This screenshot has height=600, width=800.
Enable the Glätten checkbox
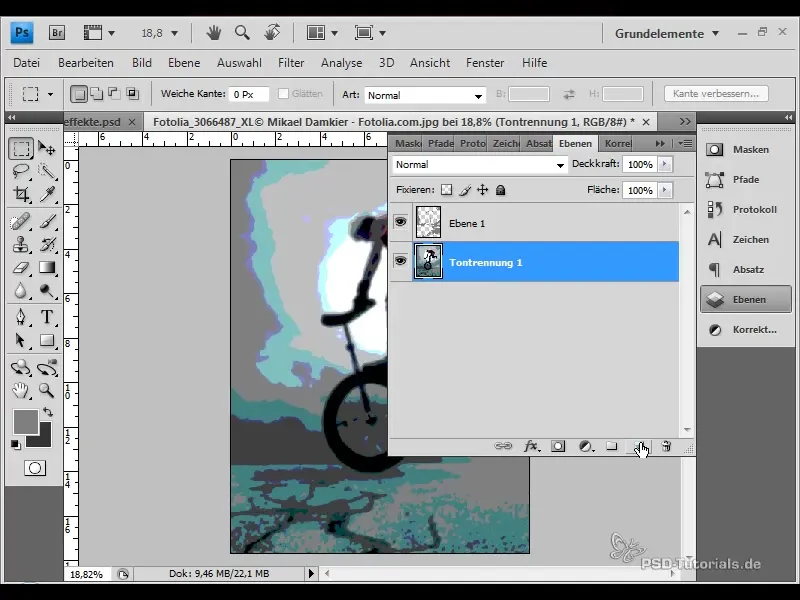click(x=283, y=94)
